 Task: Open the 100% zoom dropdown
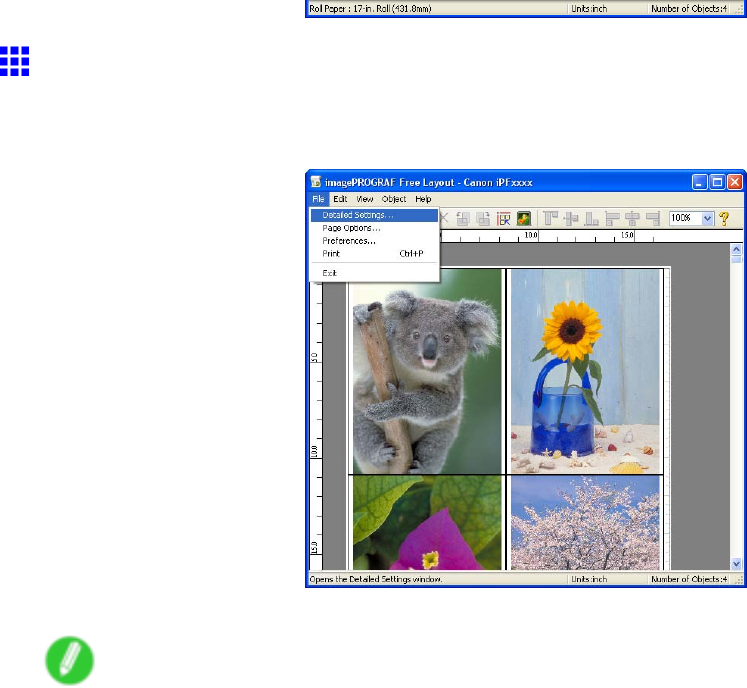[709, 218]
